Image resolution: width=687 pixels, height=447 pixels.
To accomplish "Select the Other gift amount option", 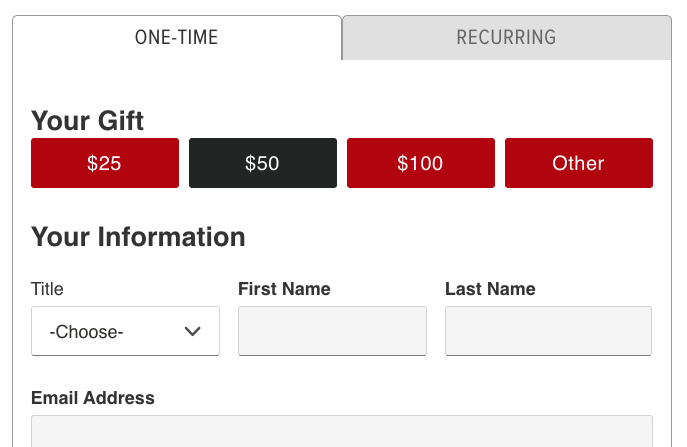I will tap(578, 163).
